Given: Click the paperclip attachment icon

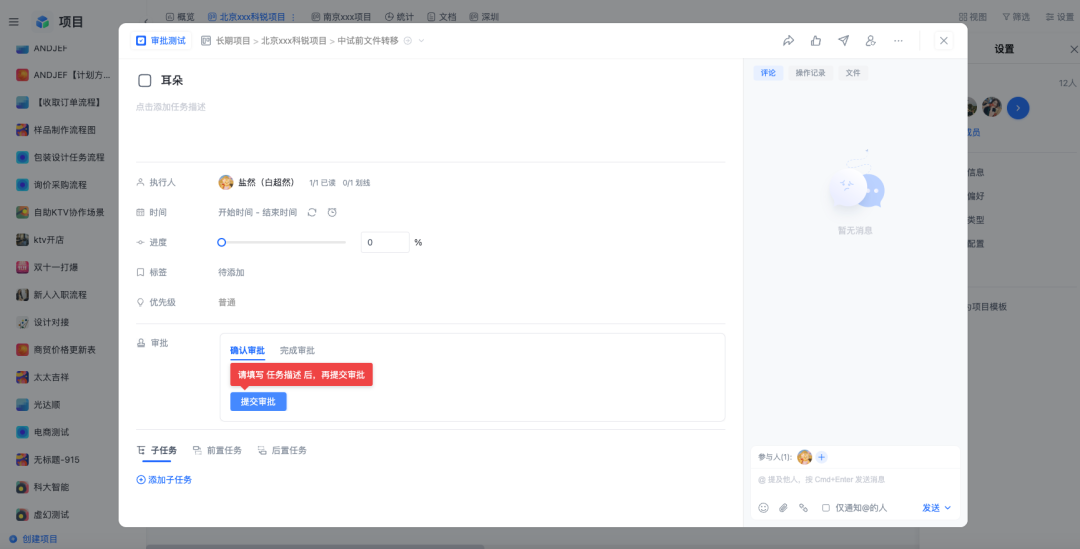Looking at the screenshot, I should pos(783,508).
